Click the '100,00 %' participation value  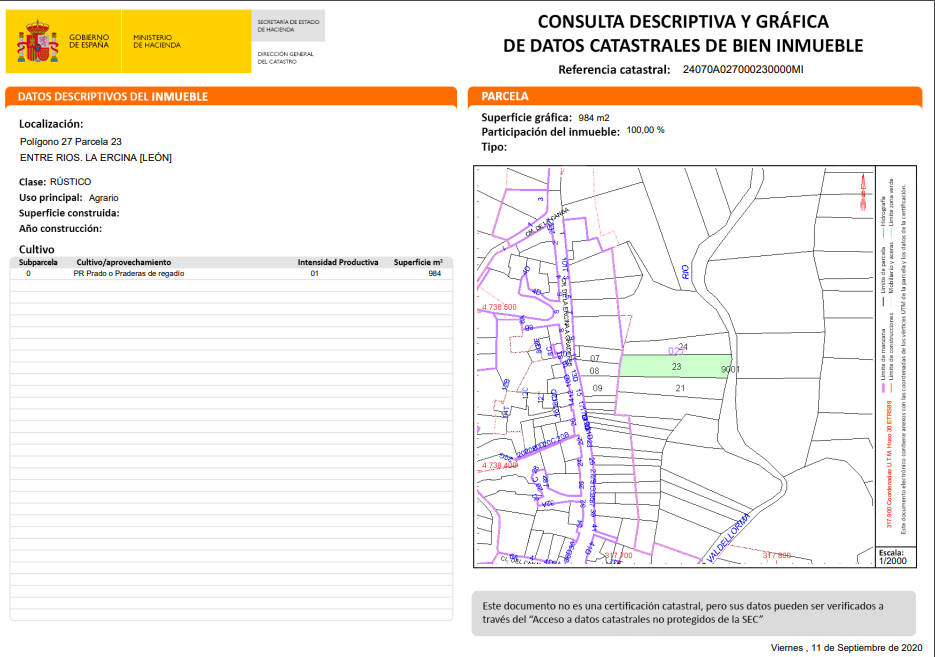point(645,130)
